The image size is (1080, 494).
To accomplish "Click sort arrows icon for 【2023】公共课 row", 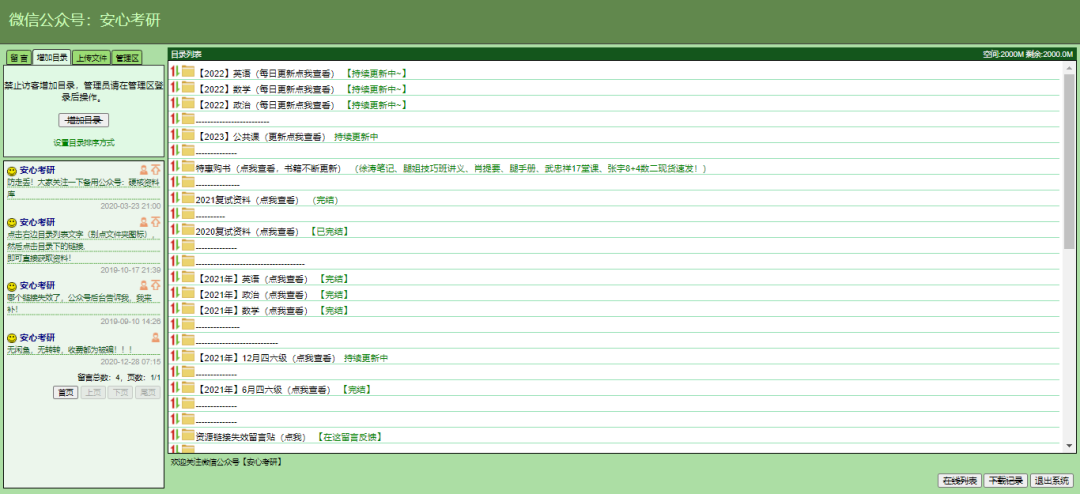I will coord(175,135).
